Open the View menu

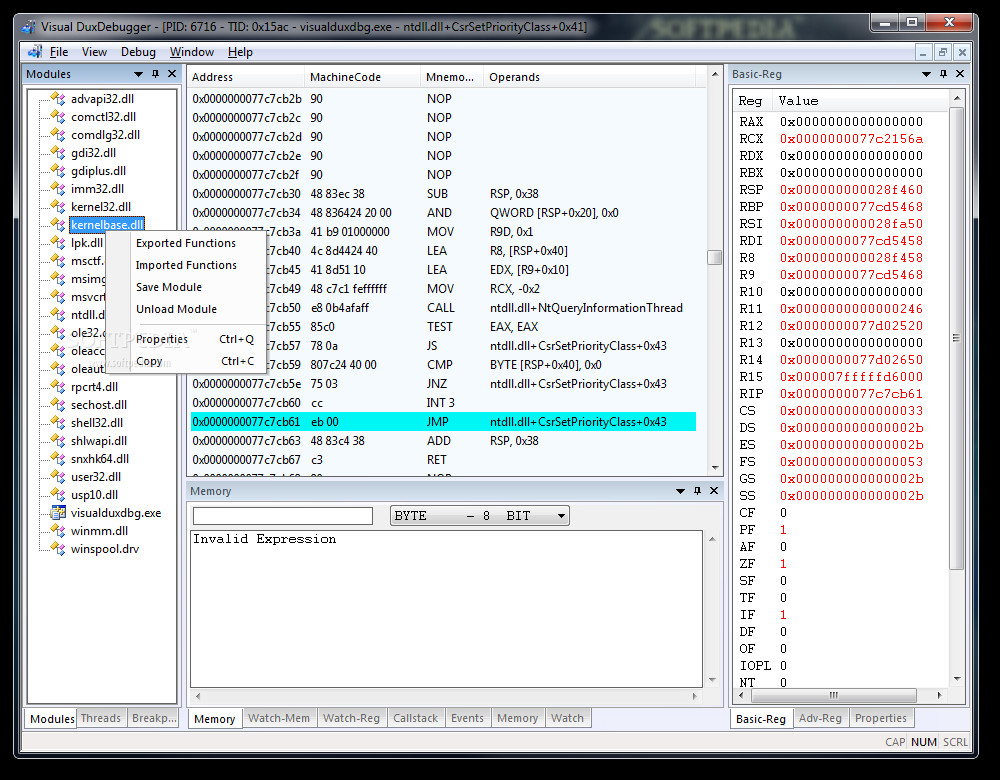pos(94,52)
